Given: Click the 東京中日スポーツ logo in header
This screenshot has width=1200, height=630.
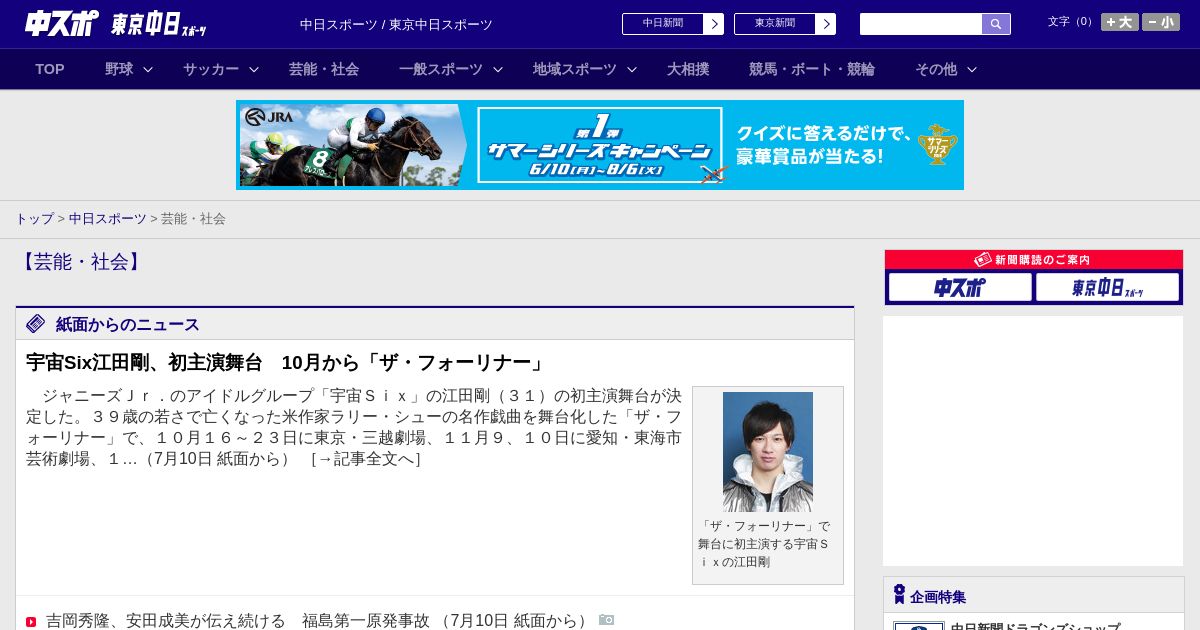Looking at the screenshot, I should pos(159,24).
